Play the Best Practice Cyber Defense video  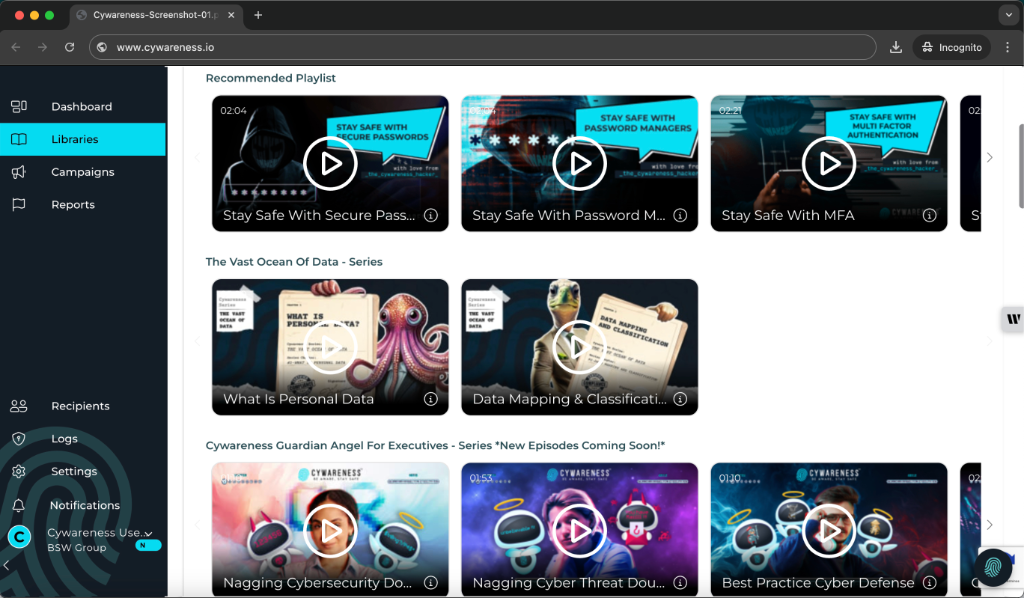coord(829,531)
